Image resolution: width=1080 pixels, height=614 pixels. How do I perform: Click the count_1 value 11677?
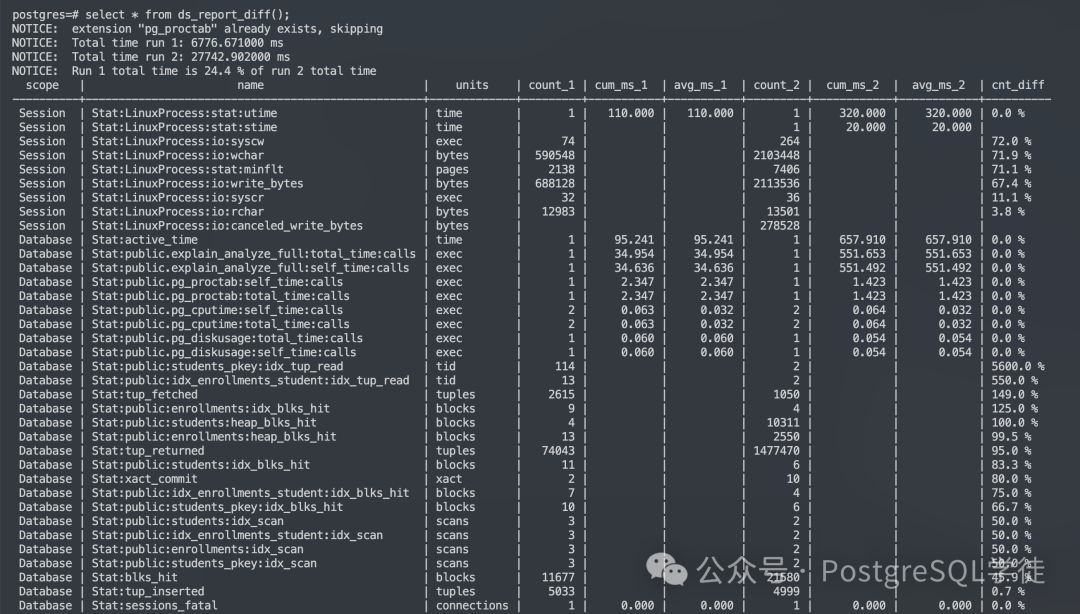pos(559,577)
